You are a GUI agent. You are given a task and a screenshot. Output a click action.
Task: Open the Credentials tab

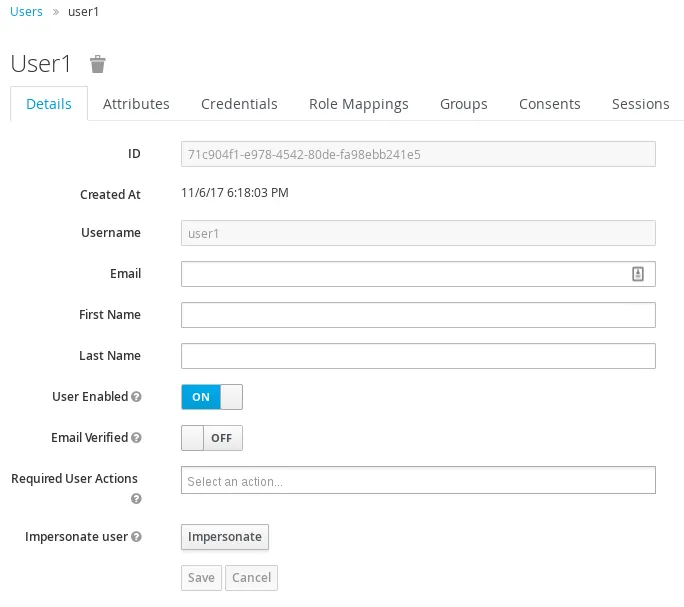point(239,104)
